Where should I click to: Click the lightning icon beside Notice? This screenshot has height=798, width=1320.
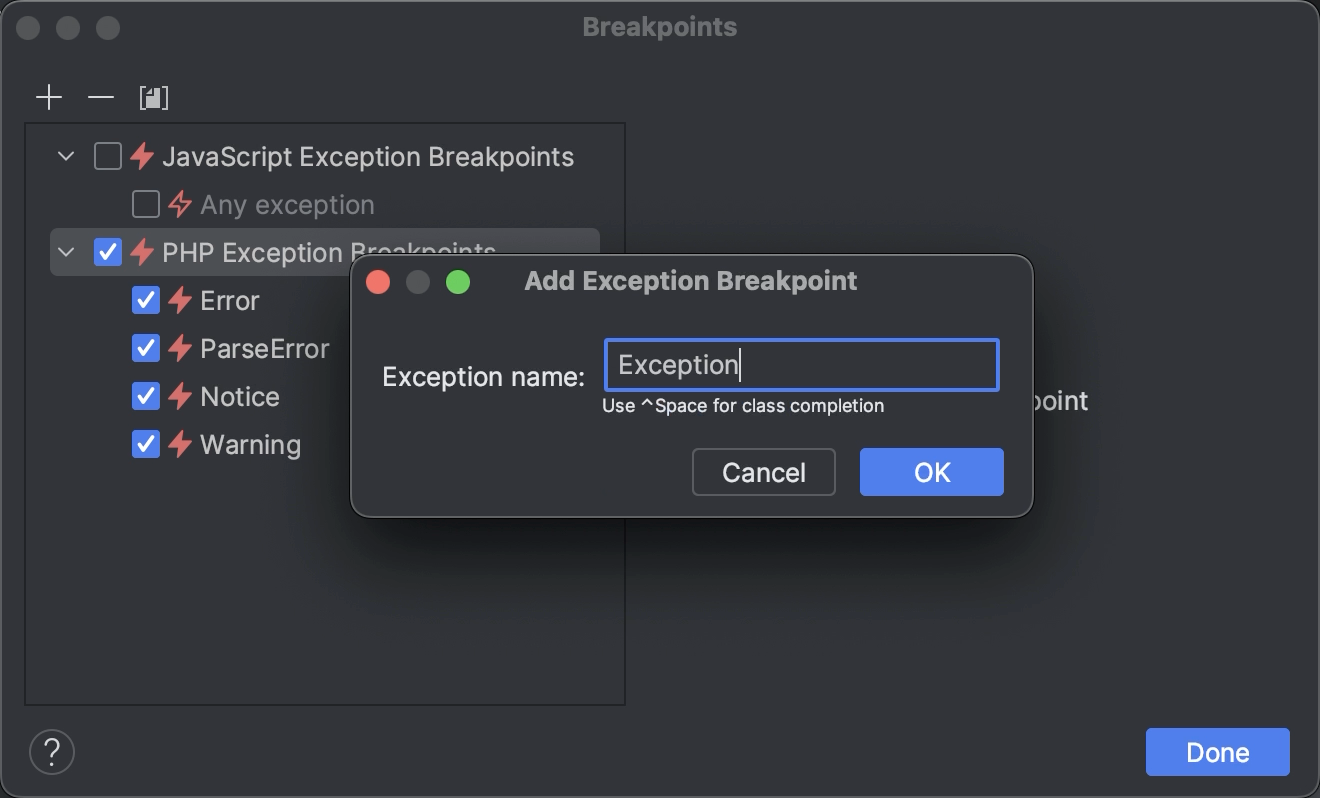point(180,397)
